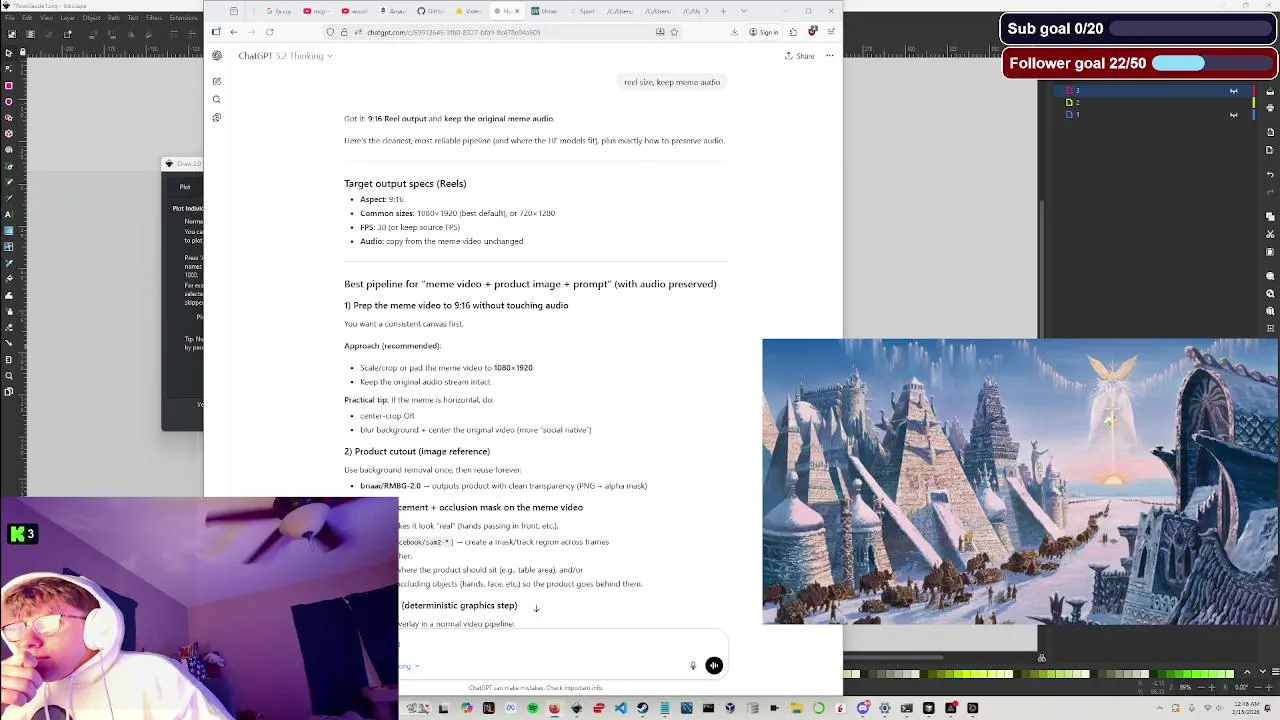Screen dimensions: 1280x720
Task: Open the ChatGPT search chats icon
Action: click(217, 99)
